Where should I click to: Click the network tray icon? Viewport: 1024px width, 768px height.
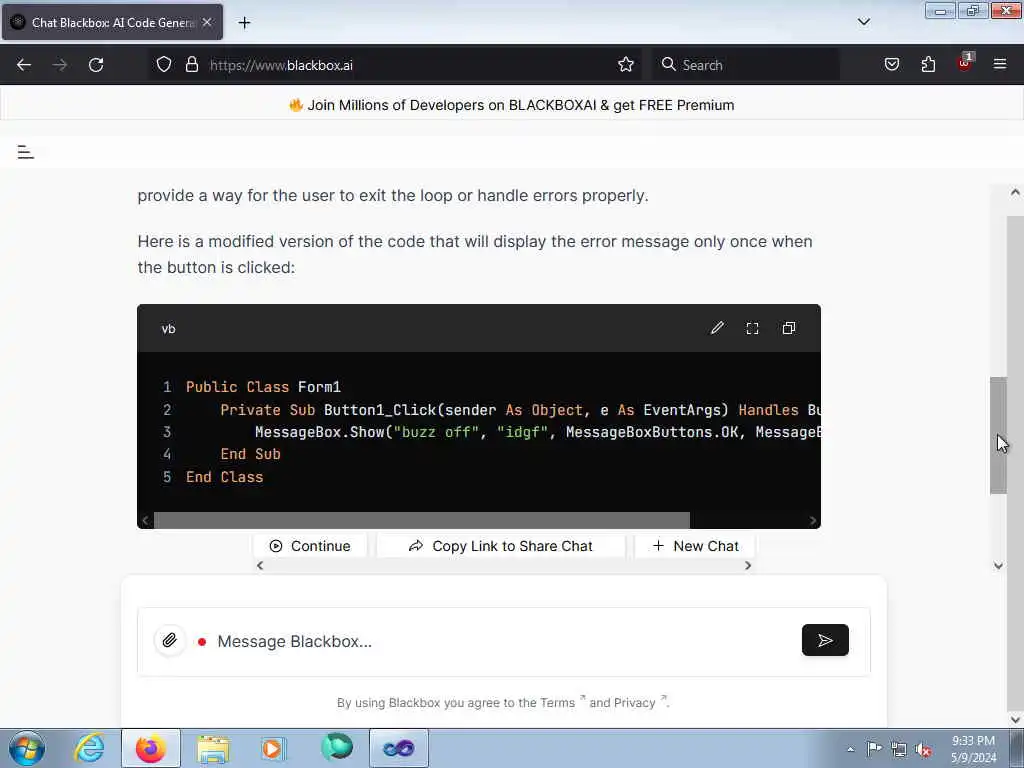click(899, 750)
